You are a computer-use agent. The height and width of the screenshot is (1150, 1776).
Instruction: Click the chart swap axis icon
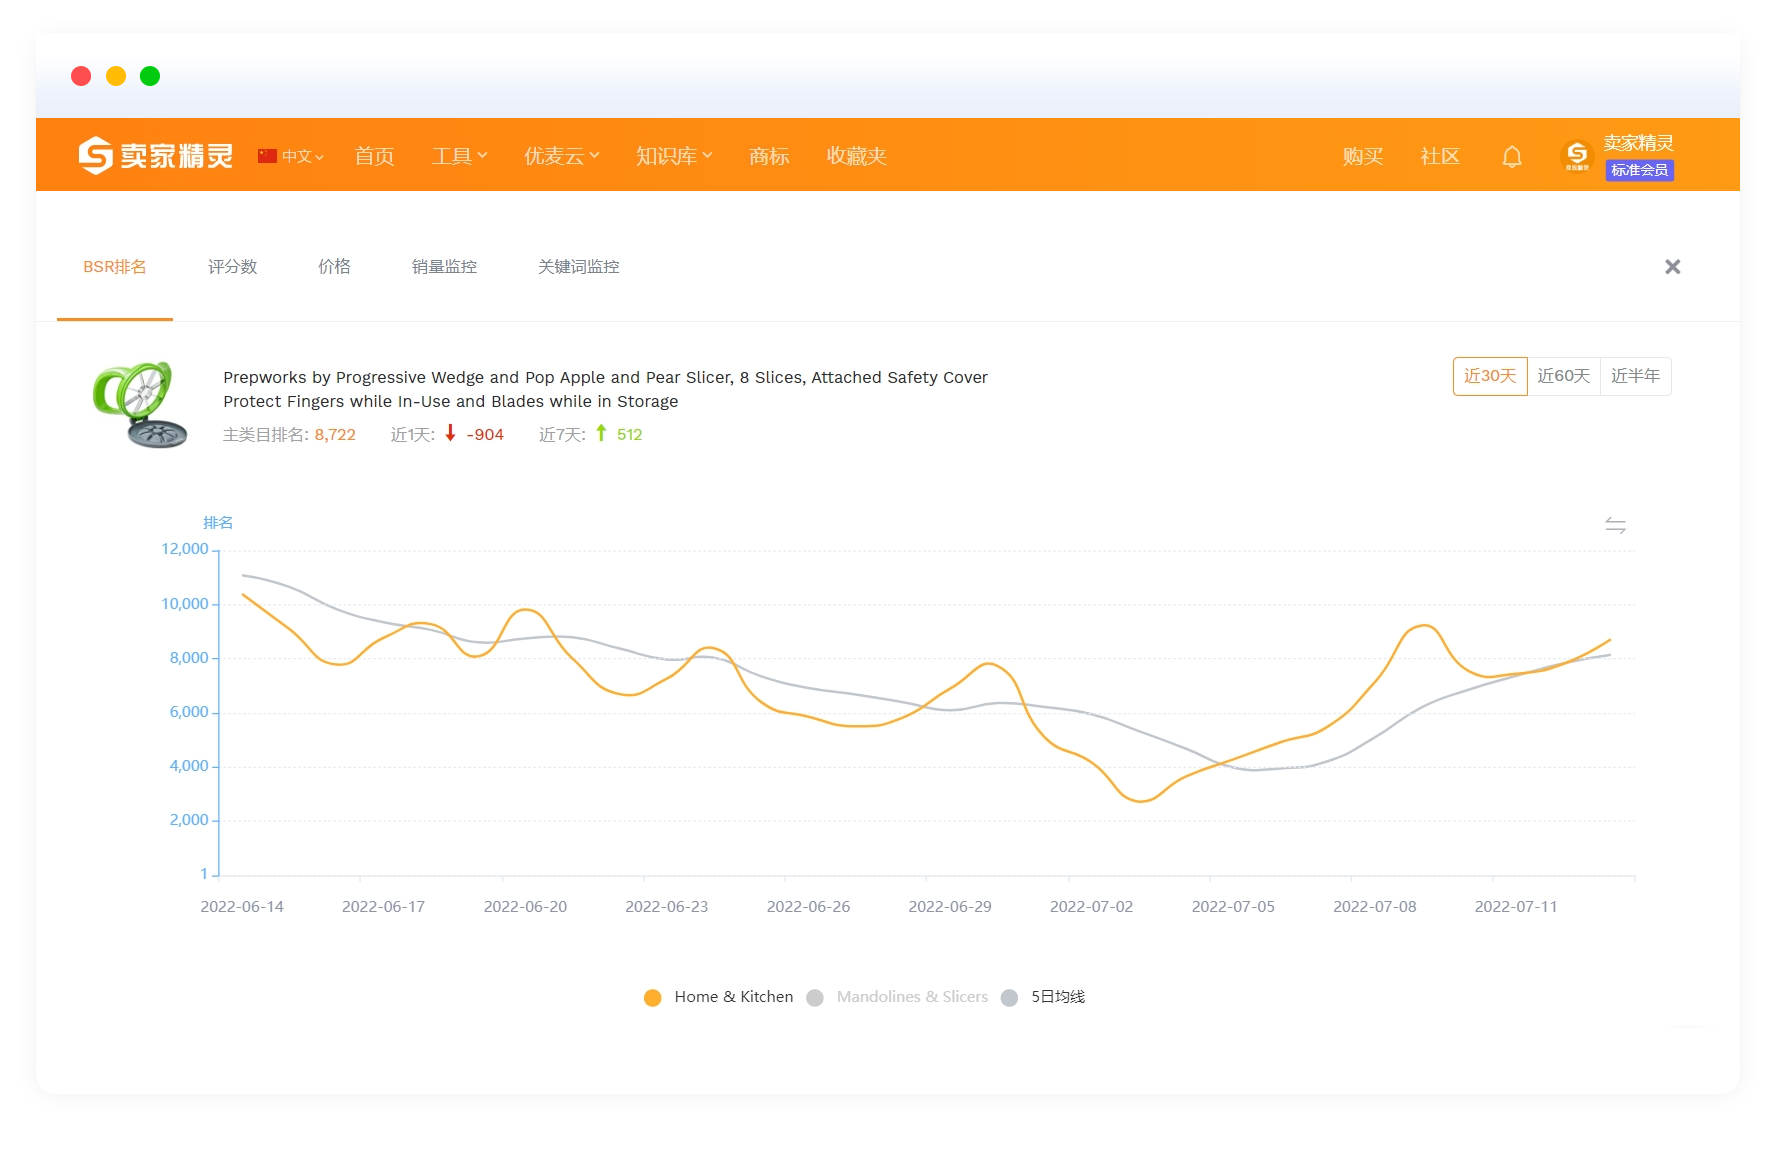click(x=1615, y=525)
